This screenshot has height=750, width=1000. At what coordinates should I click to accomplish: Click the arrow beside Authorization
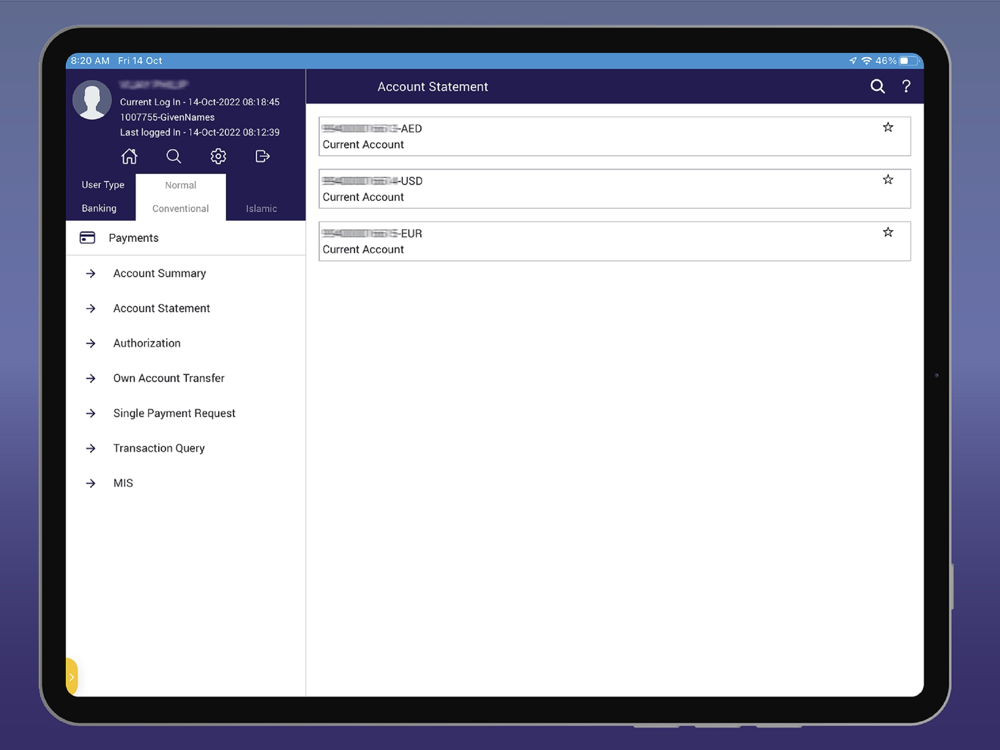coord(91,344)
